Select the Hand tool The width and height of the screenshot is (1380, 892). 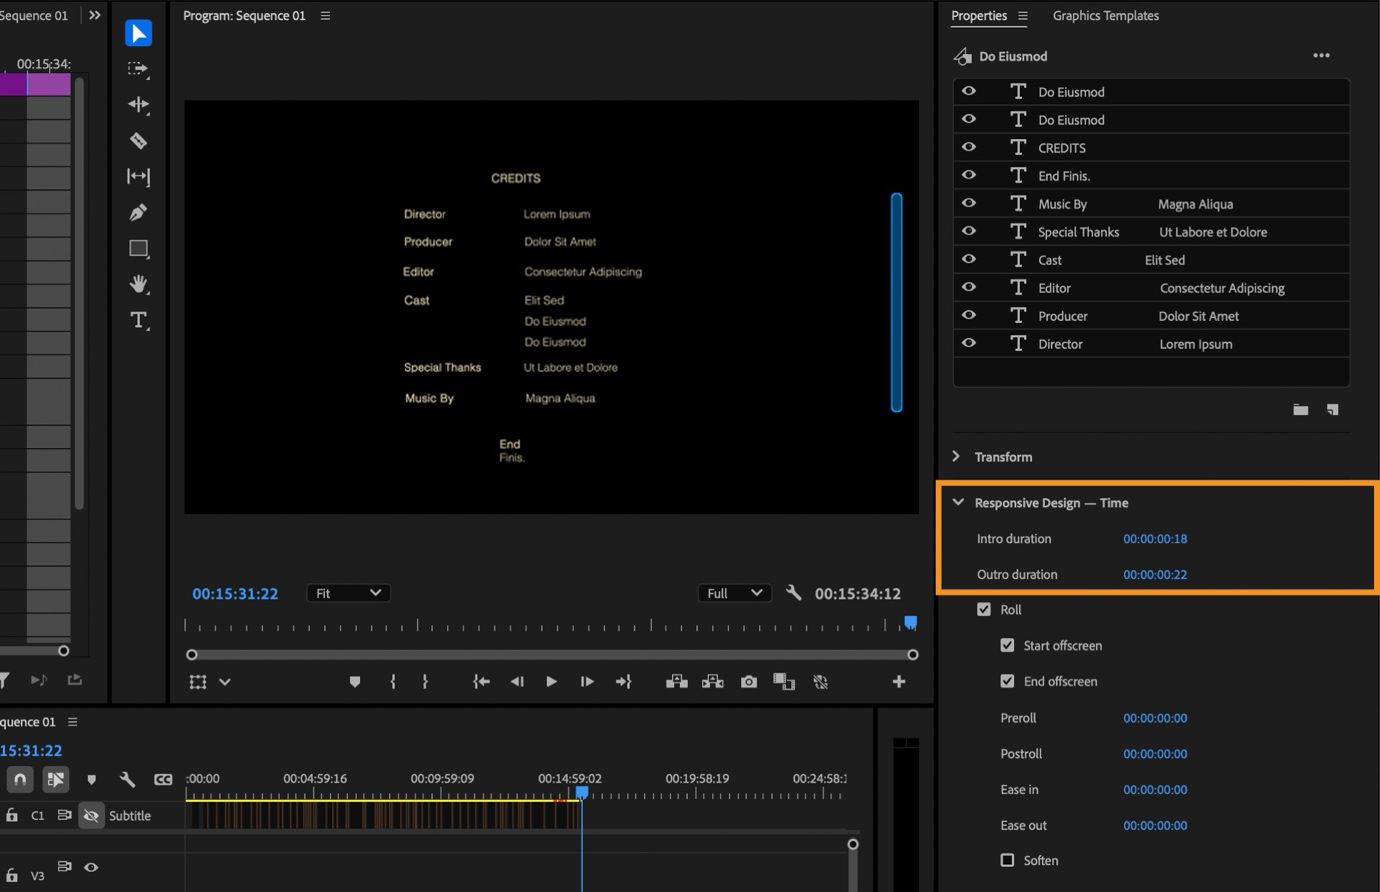pyautogui.click(x=138, y=284)
